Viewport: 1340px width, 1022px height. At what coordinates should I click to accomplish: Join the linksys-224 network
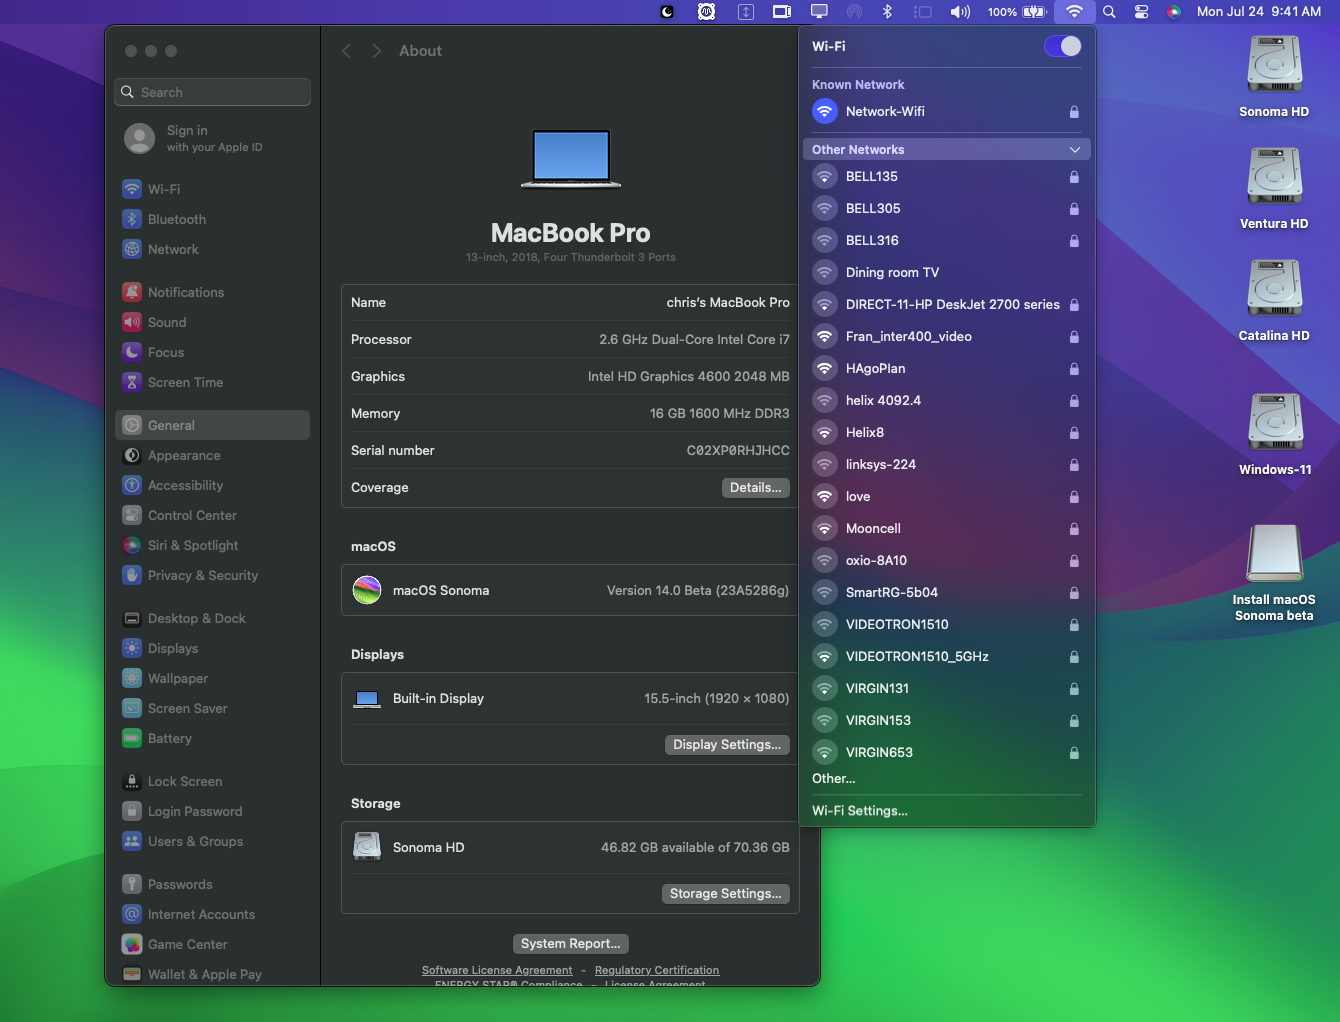[946, 464]
